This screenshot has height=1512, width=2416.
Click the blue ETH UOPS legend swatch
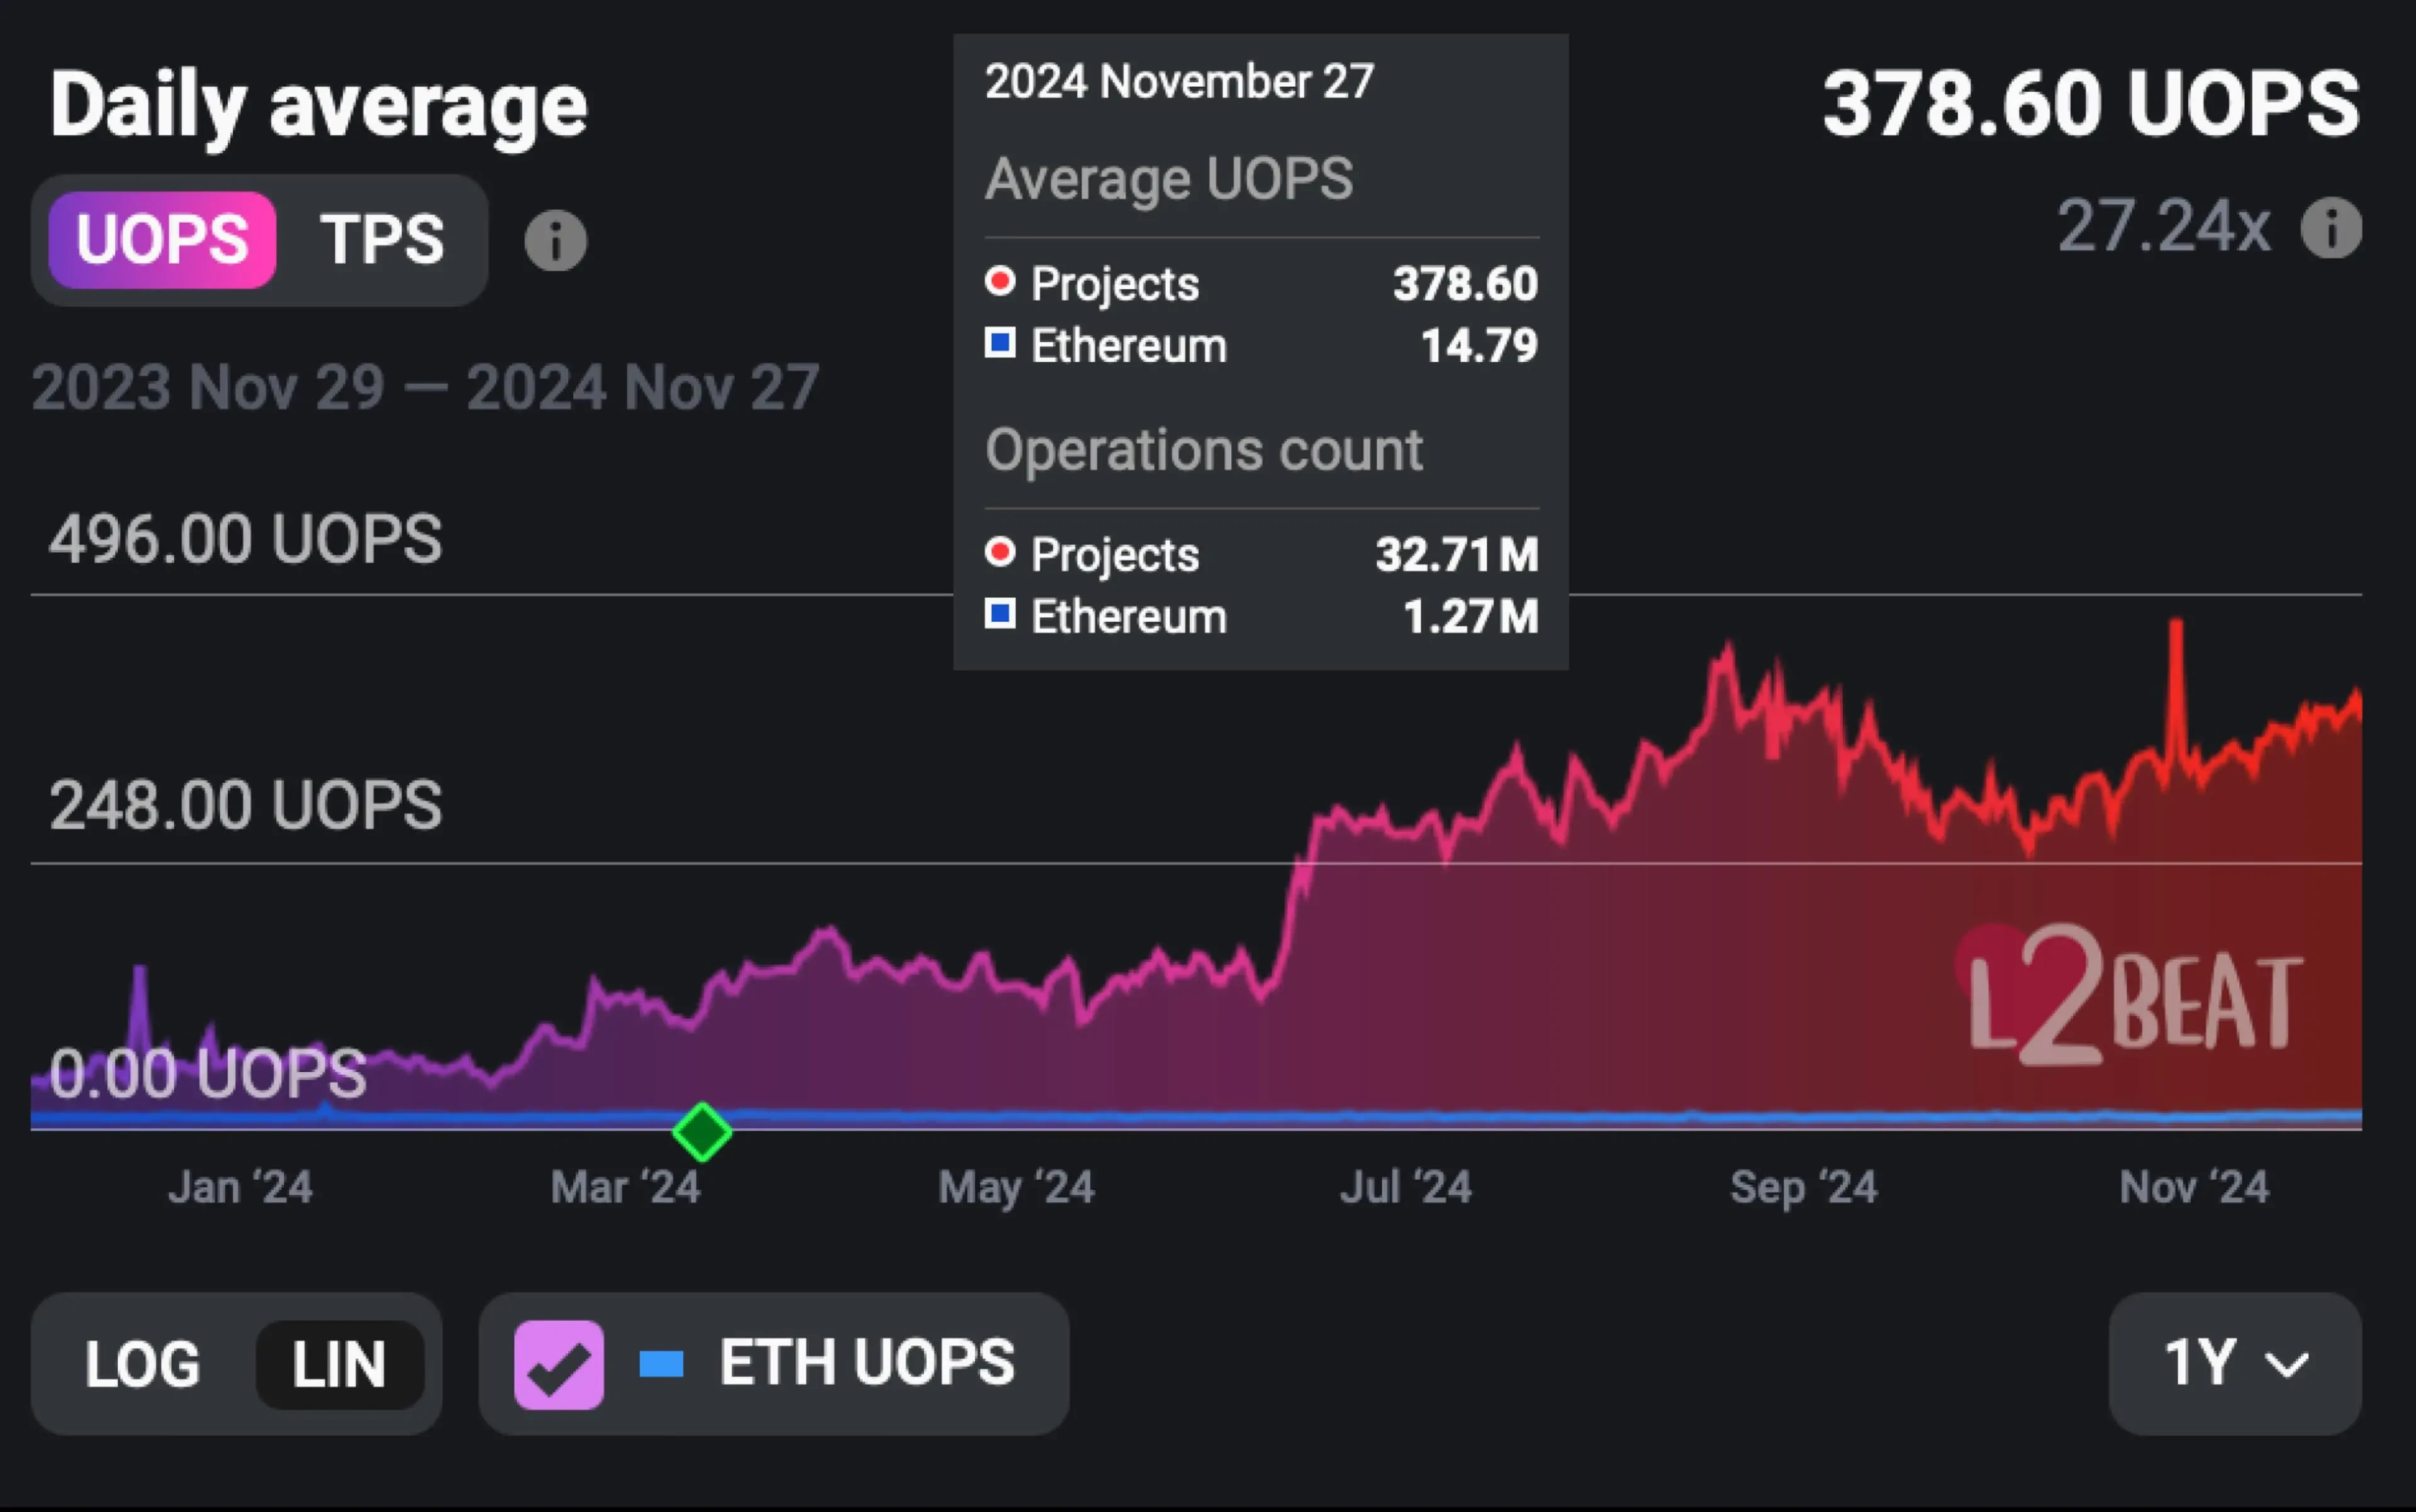[661, 1364]
